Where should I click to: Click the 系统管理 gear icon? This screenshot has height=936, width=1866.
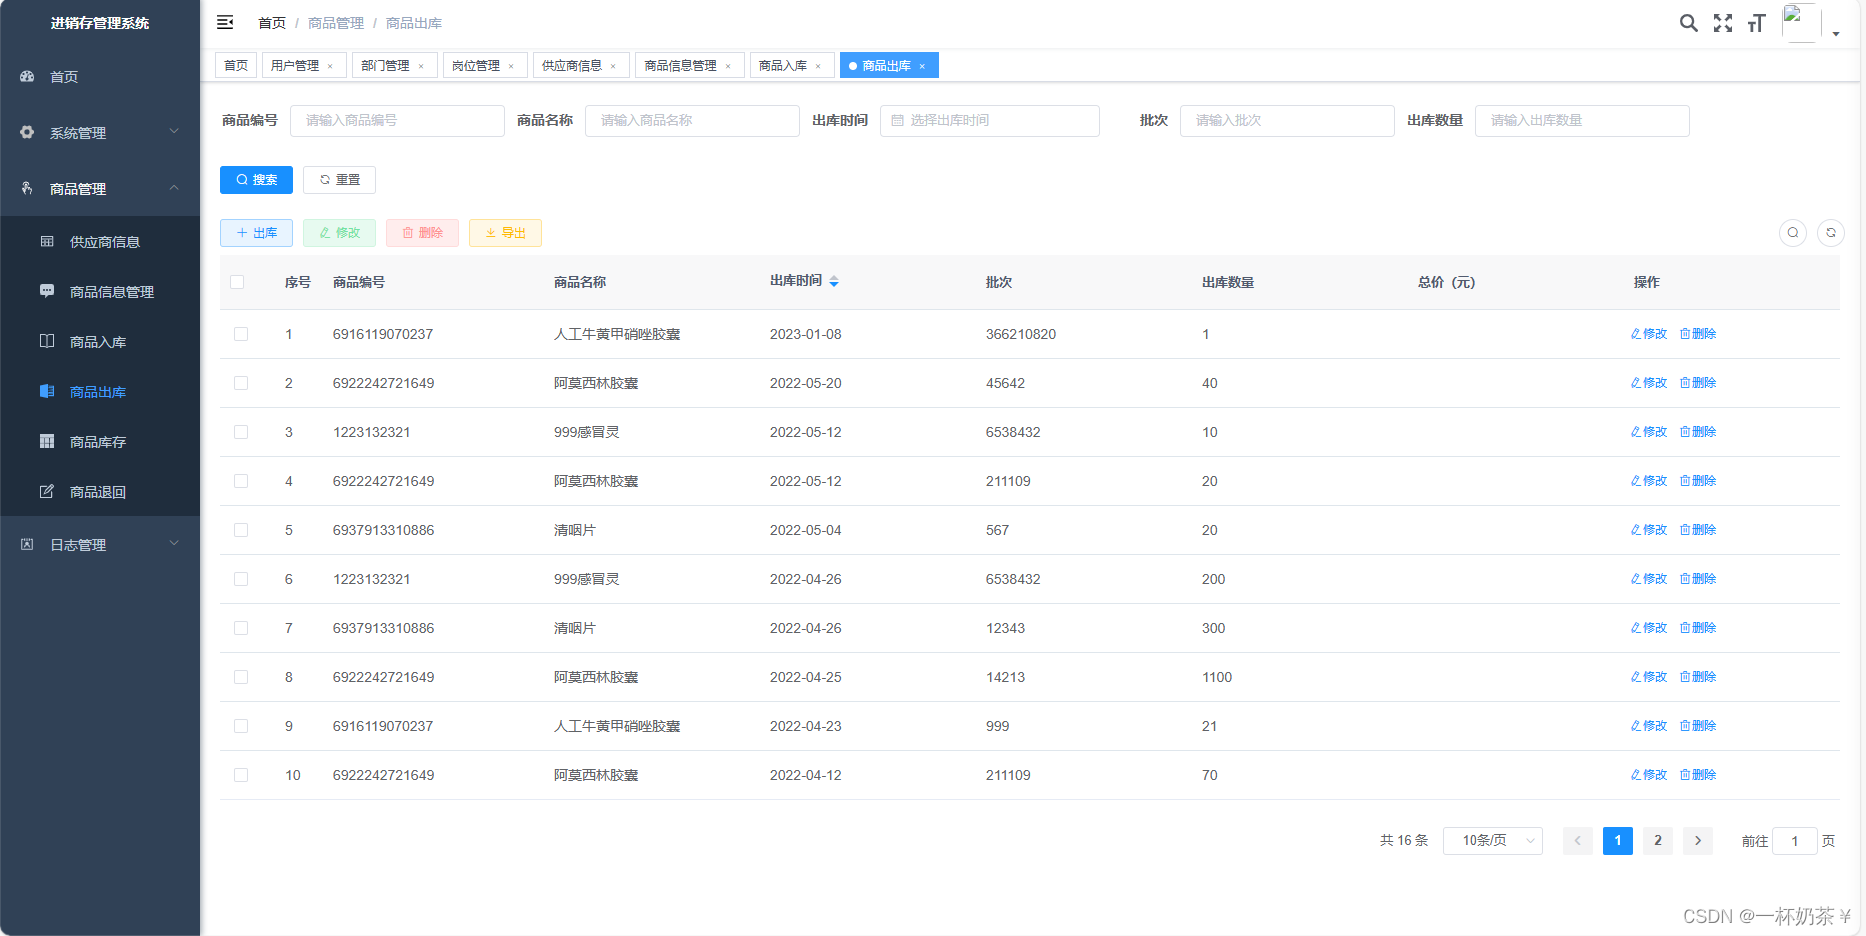click(x=27, y=132)
